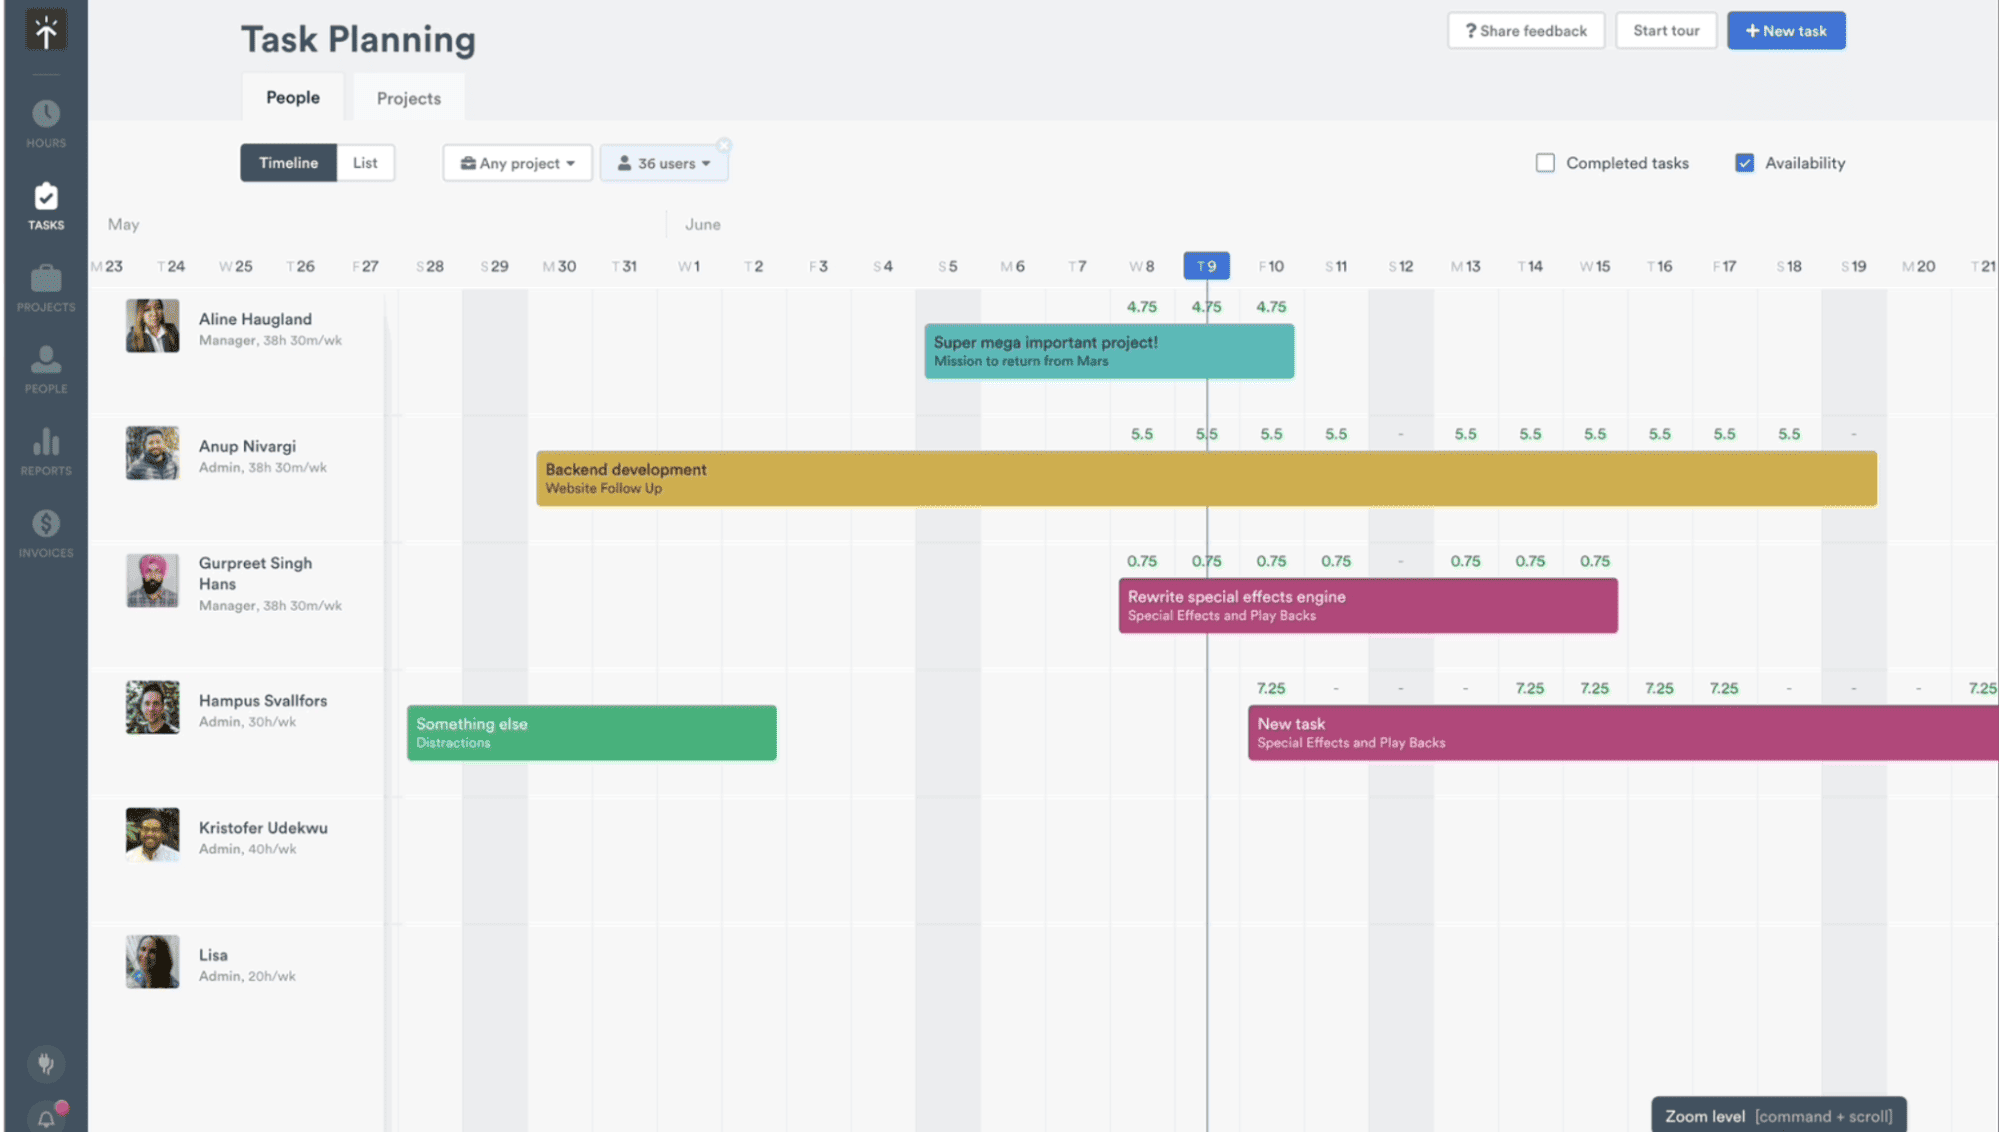Open the Projects sidebar icon
Screen dimensions: 1999x1133
[45, 288]
